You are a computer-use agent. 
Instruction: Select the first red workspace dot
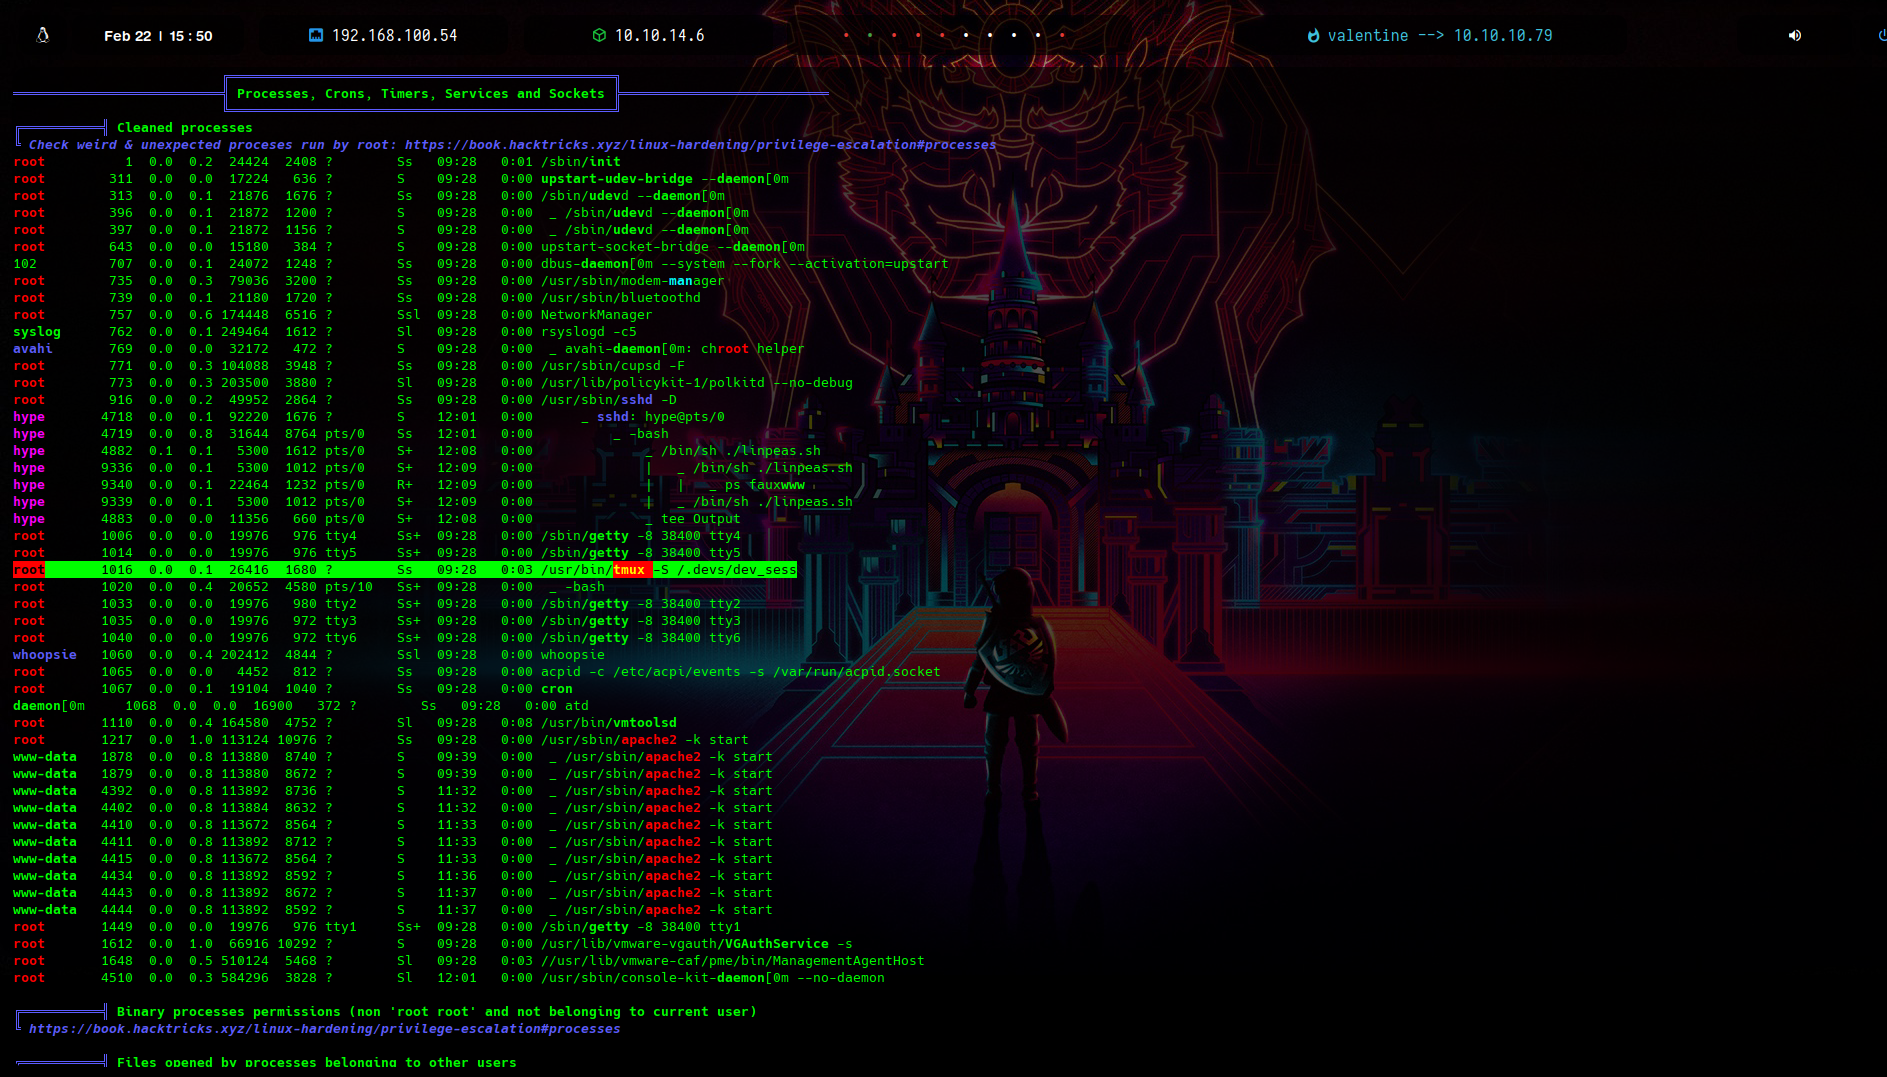click(x=846, y=35)
